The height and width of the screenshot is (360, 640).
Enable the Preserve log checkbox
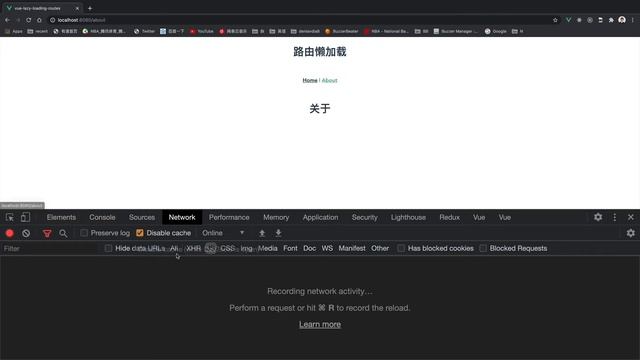[84, 233]
